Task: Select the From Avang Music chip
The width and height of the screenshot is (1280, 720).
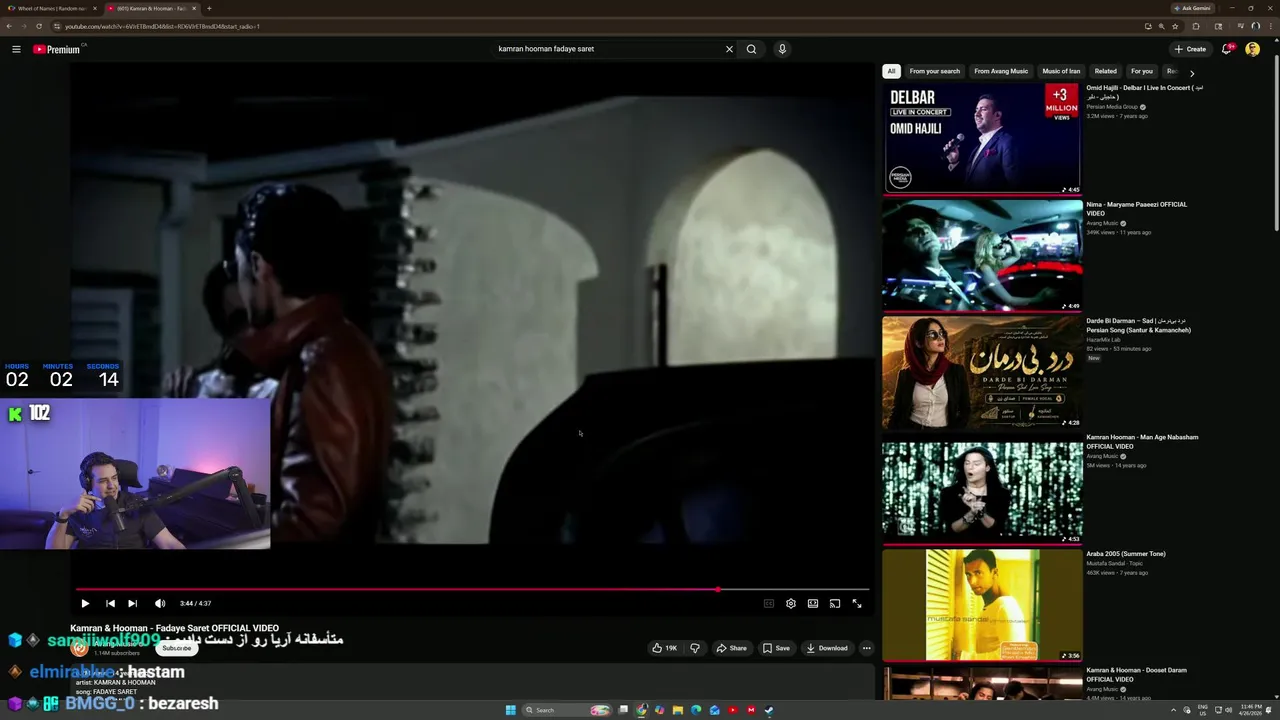Action: 1001,71
